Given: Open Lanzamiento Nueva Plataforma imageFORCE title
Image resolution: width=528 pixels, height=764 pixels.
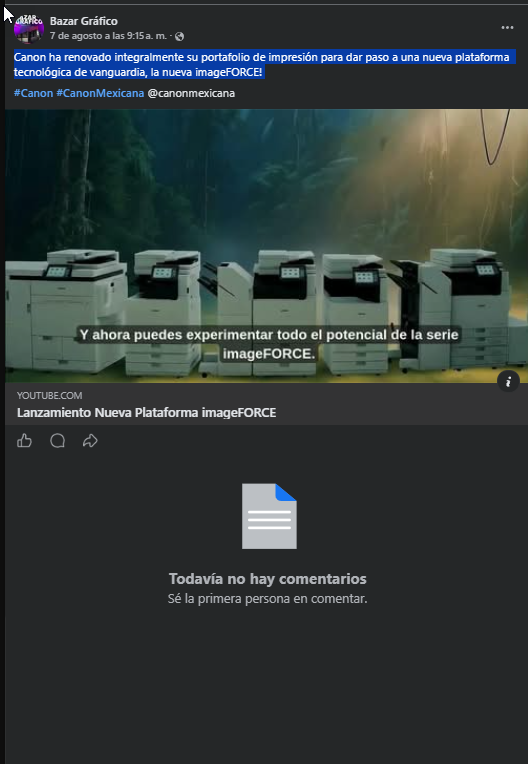Looking at the screenshot, I should pyautogui.click(x=147, y=413).
